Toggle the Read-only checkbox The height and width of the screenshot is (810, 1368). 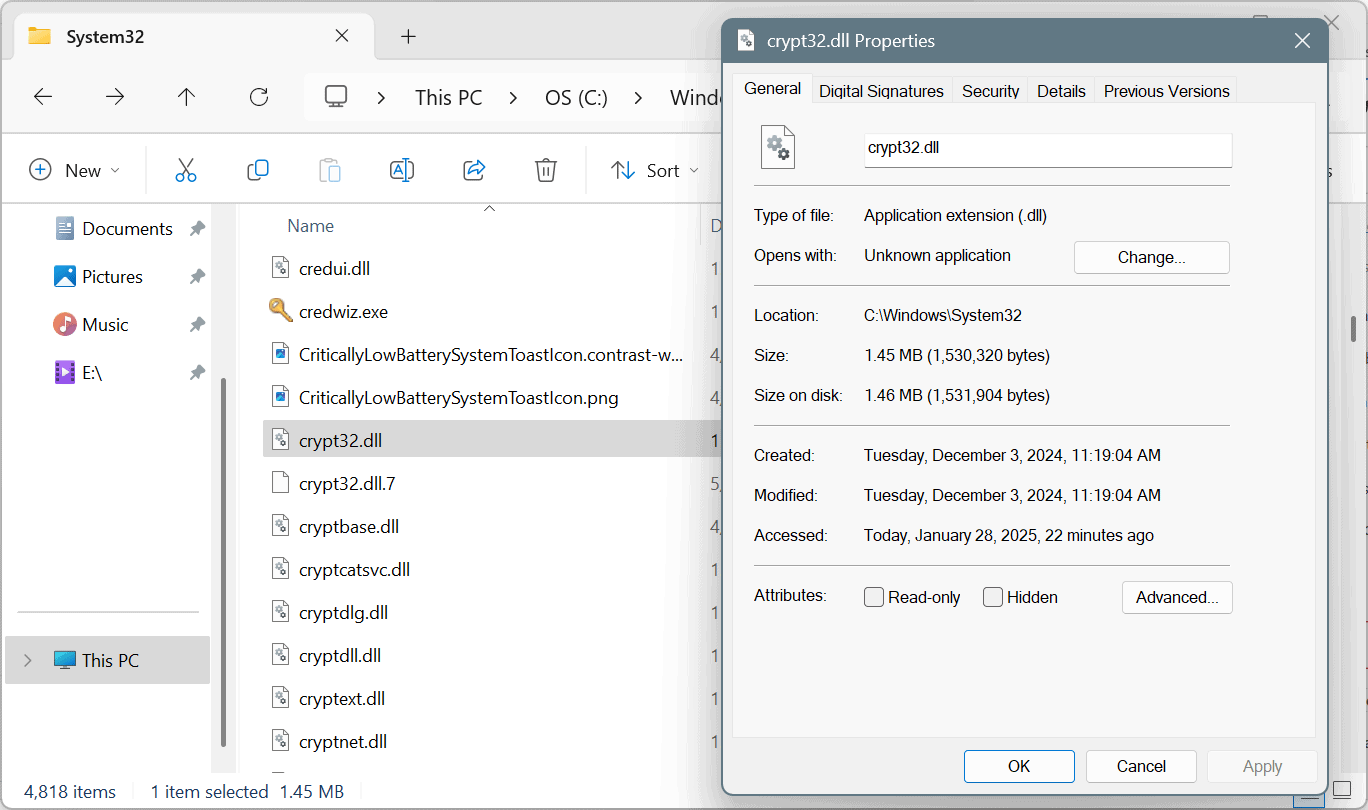coord(874,597)
